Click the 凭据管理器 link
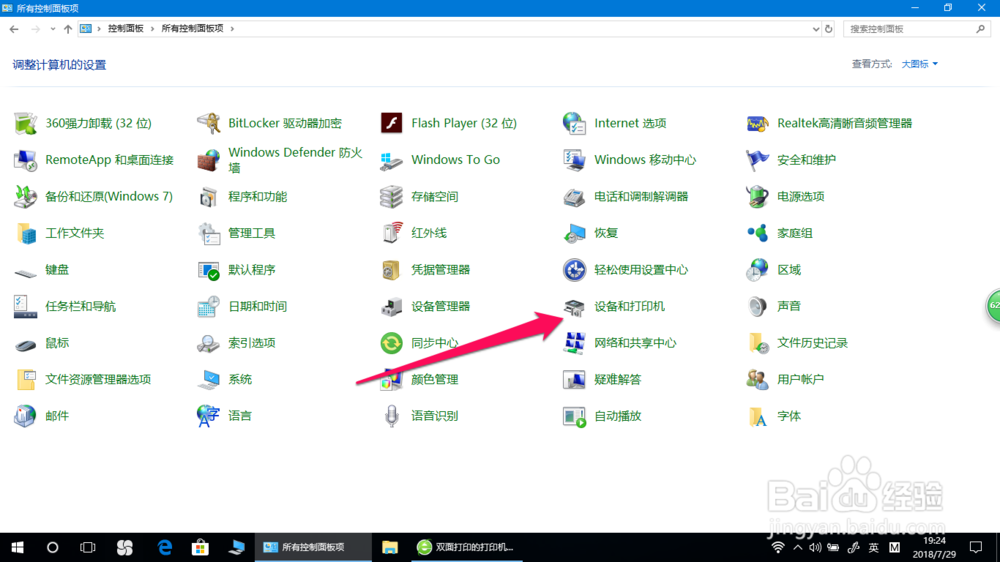Screen dimensions: 1000x562 coord(441,270)
